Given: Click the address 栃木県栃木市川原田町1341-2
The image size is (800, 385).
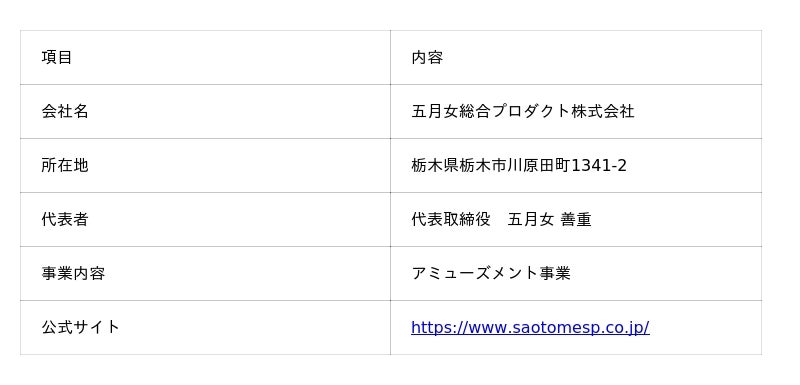Looking at the screenshot, I should click(x=519, y=165).
